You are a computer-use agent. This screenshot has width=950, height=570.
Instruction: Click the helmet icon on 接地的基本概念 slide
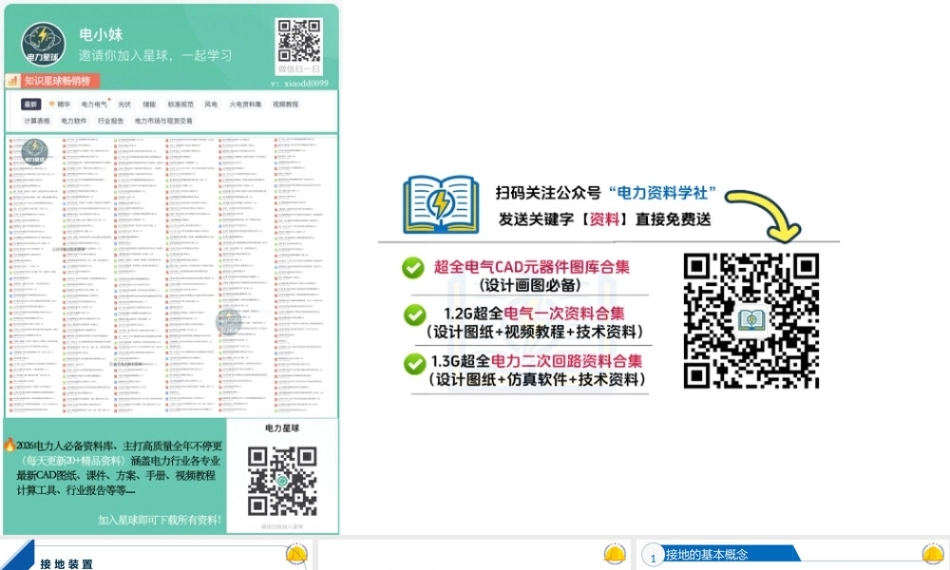click(932, 554)
